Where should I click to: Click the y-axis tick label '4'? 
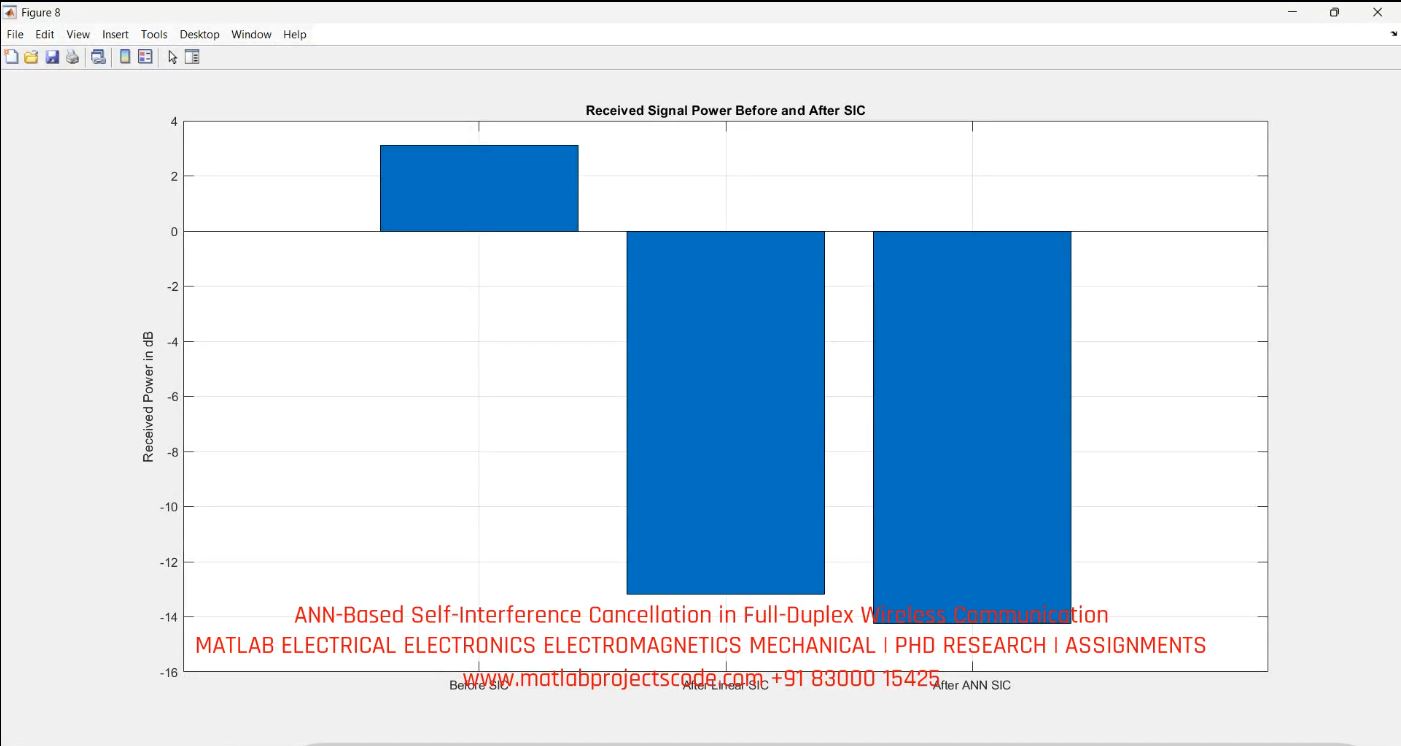[x=174, y=122]
